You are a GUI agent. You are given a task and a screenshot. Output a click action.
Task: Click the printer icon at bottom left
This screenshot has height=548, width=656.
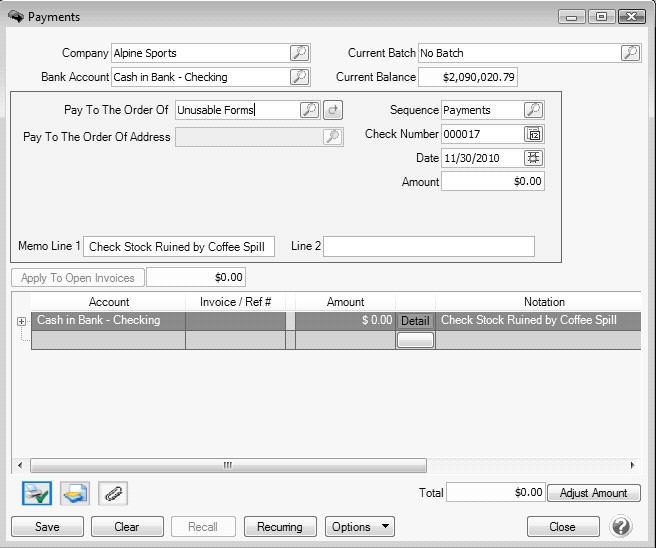(75, 493)
